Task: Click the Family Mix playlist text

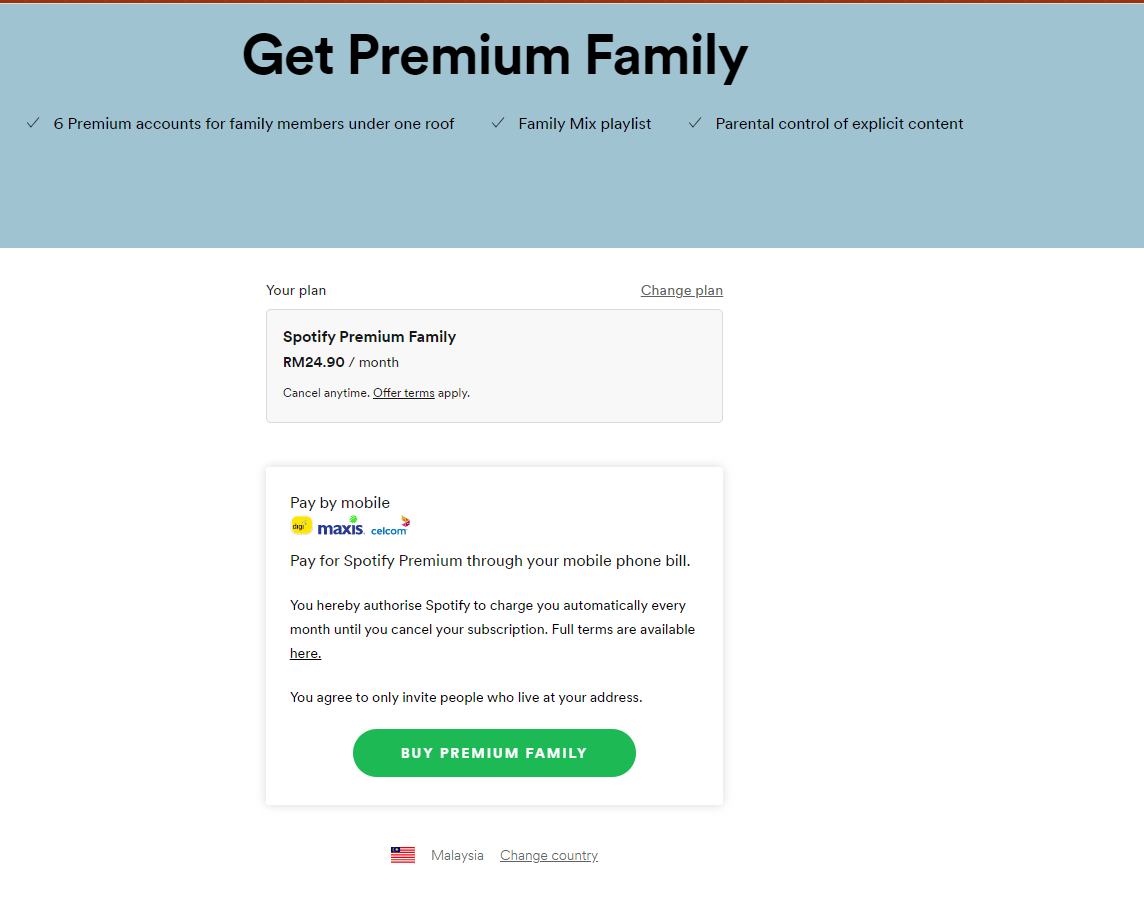Action: pos(584,124)
